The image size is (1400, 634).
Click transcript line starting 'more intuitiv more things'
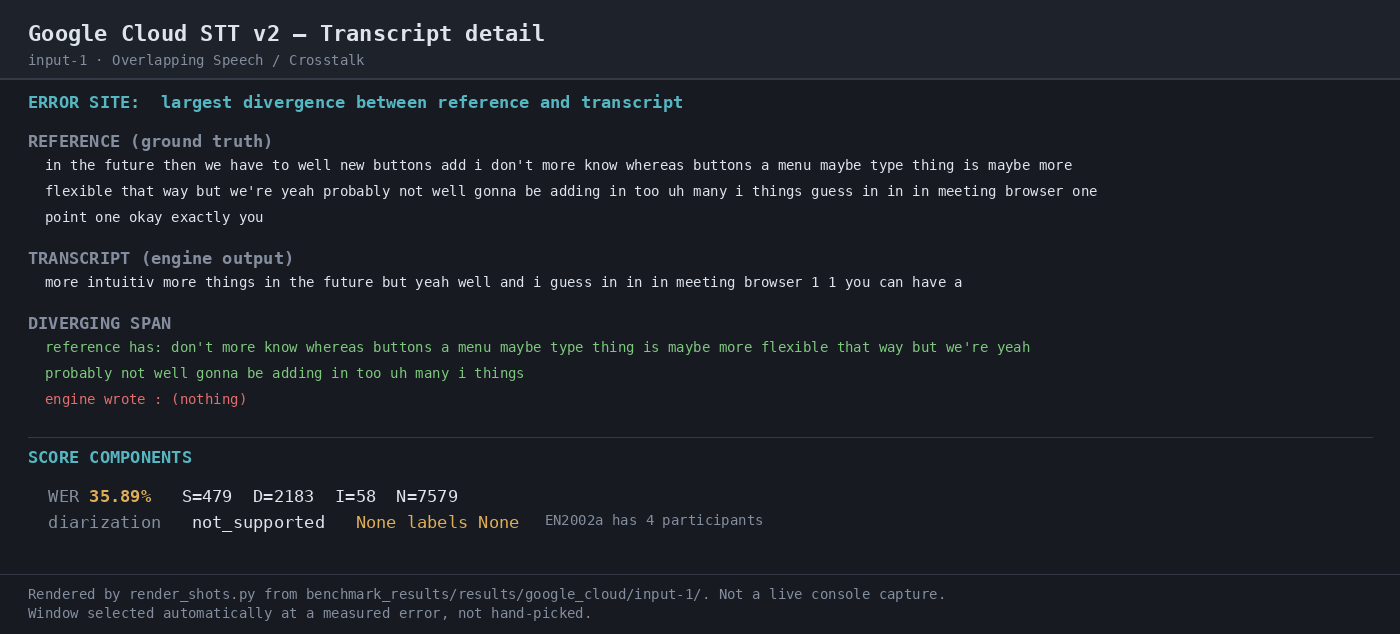point(503,283)
